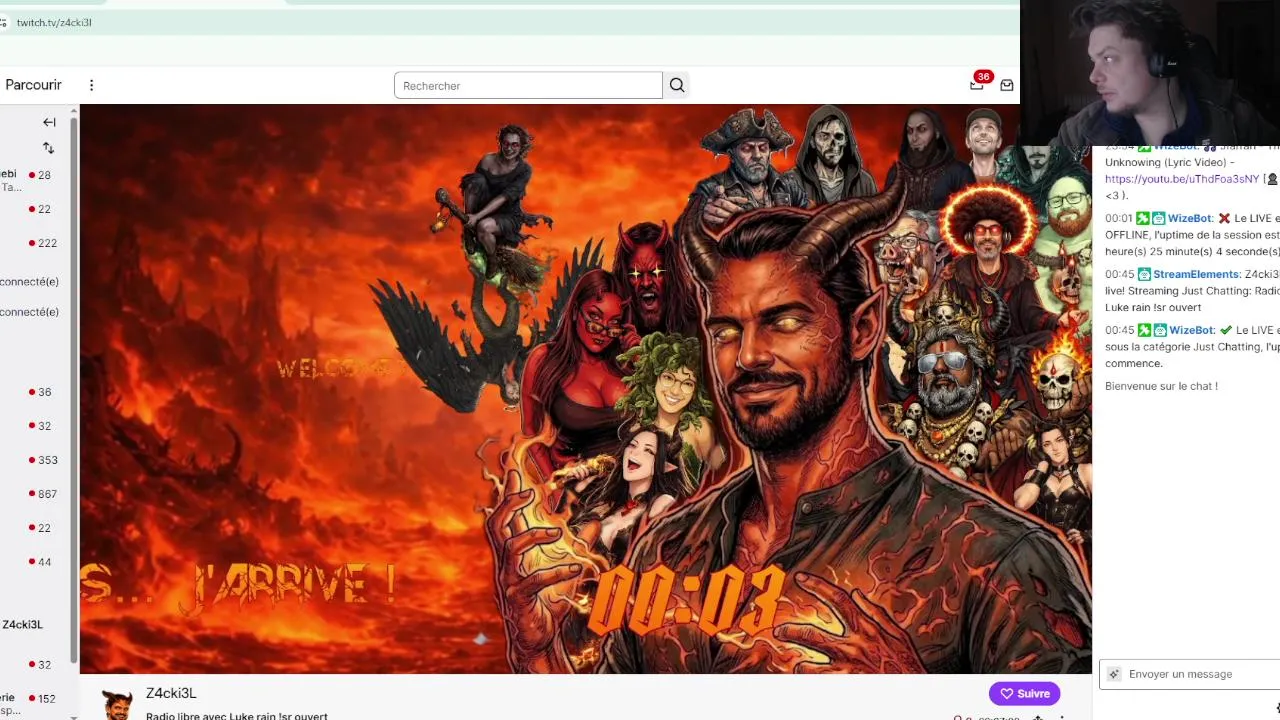The width and height of the screenshot is (1280, 720).
Task: Click StreamElements username in chat
Action: tap(1196, 274)
